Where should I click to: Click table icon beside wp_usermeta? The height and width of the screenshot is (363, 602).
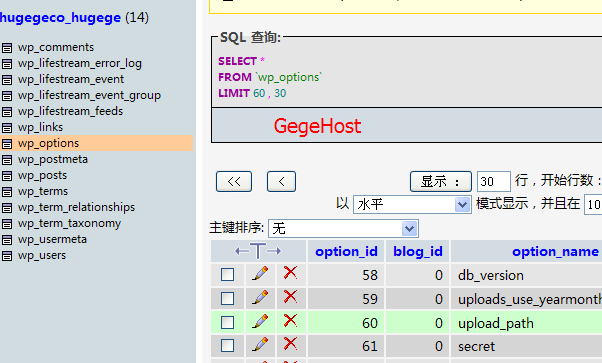[7, 240]
